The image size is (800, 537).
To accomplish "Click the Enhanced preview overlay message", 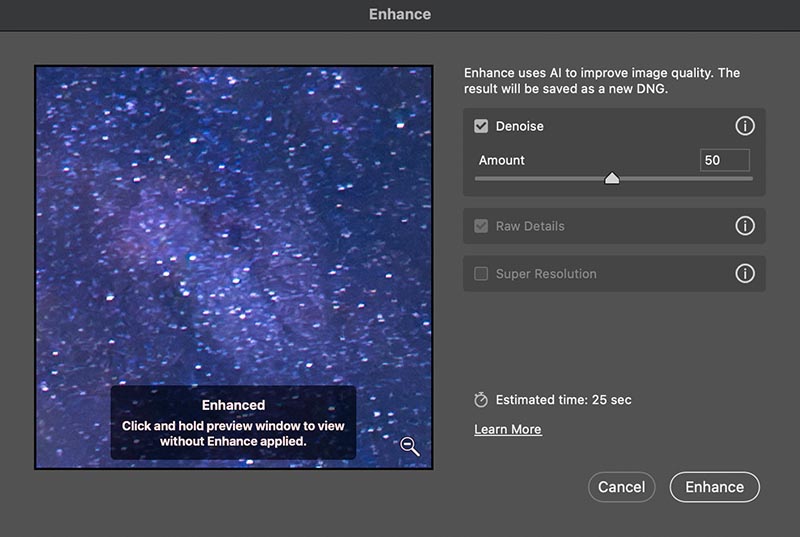I will [x=233, y=423].
